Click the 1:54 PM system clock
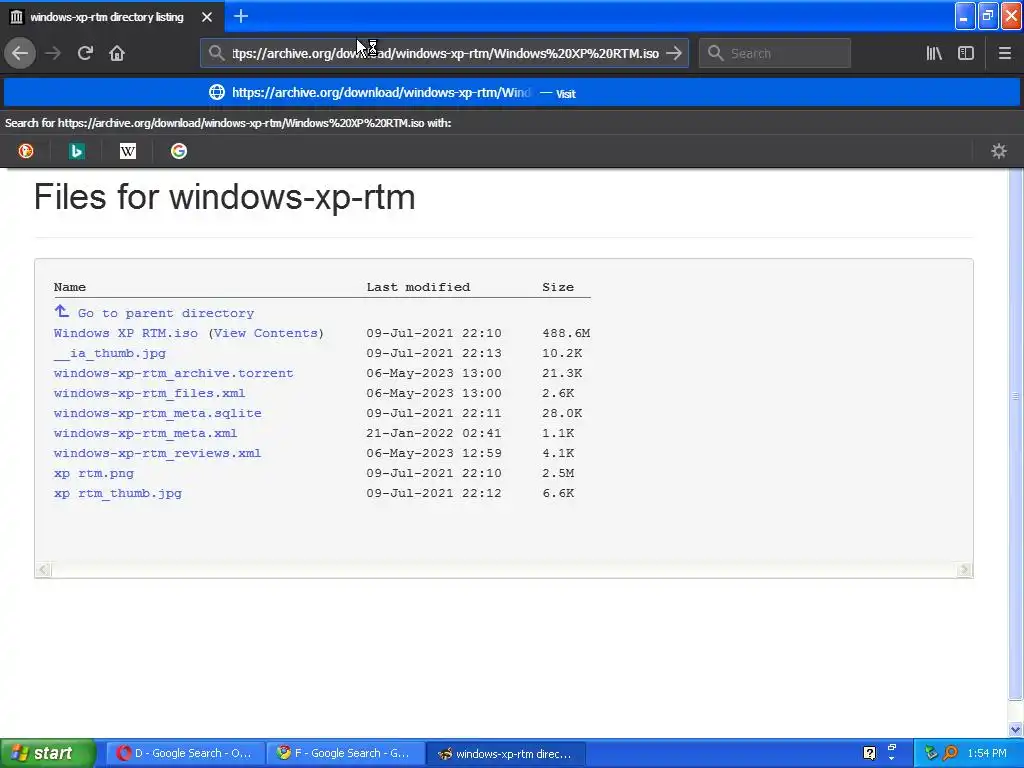 pos(987,753)
